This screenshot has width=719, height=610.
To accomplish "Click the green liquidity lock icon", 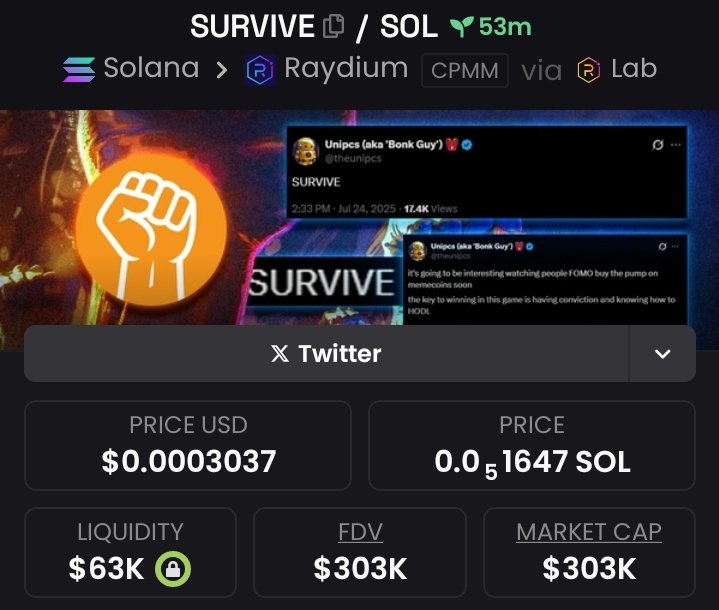I will coord(173,569).
